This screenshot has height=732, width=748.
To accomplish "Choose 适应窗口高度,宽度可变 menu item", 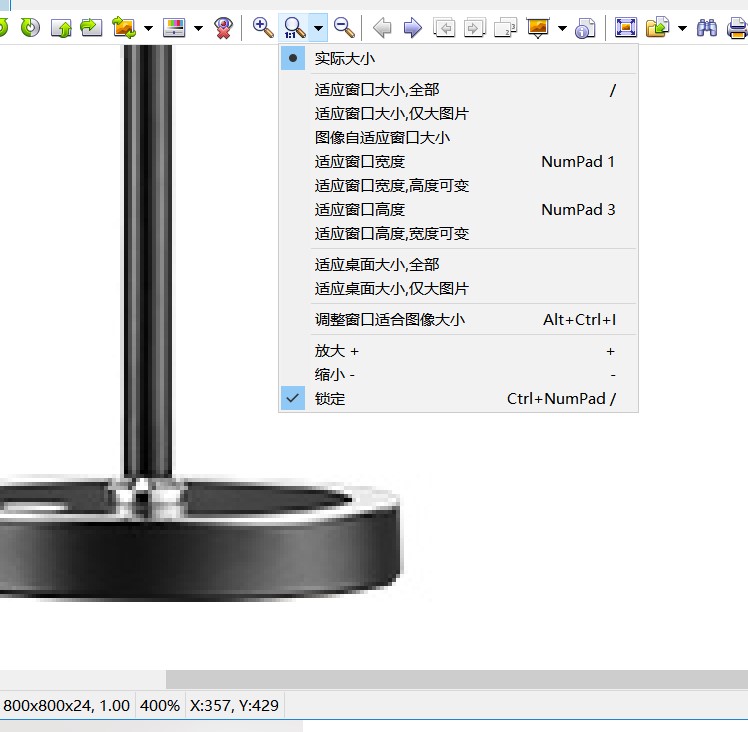I will click(x=458, y=233).
